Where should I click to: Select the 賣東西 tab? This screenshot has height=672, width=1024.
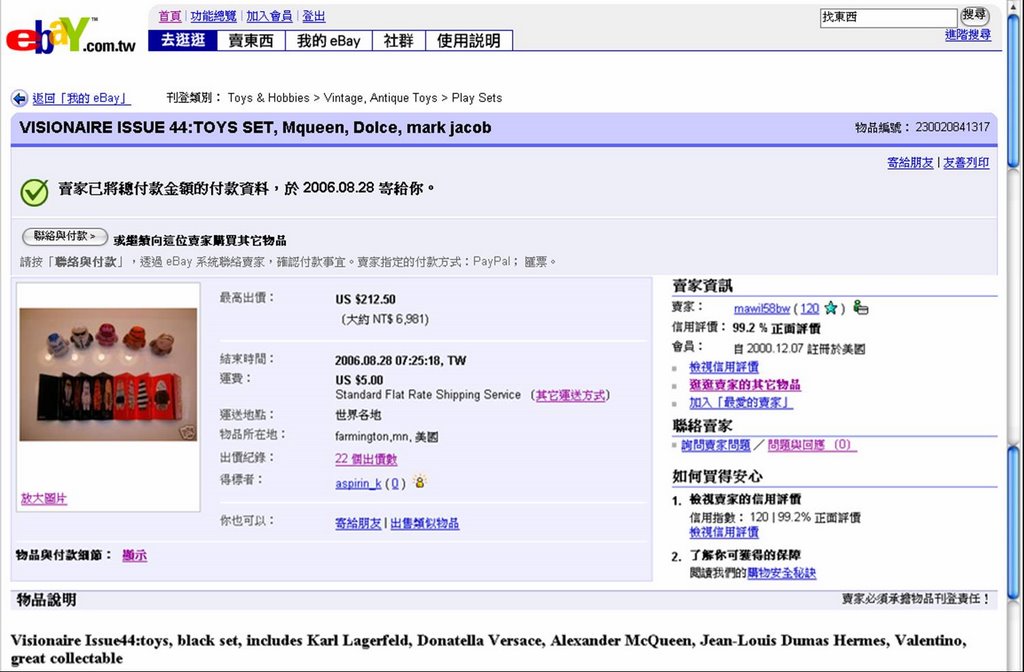point(251,40)
